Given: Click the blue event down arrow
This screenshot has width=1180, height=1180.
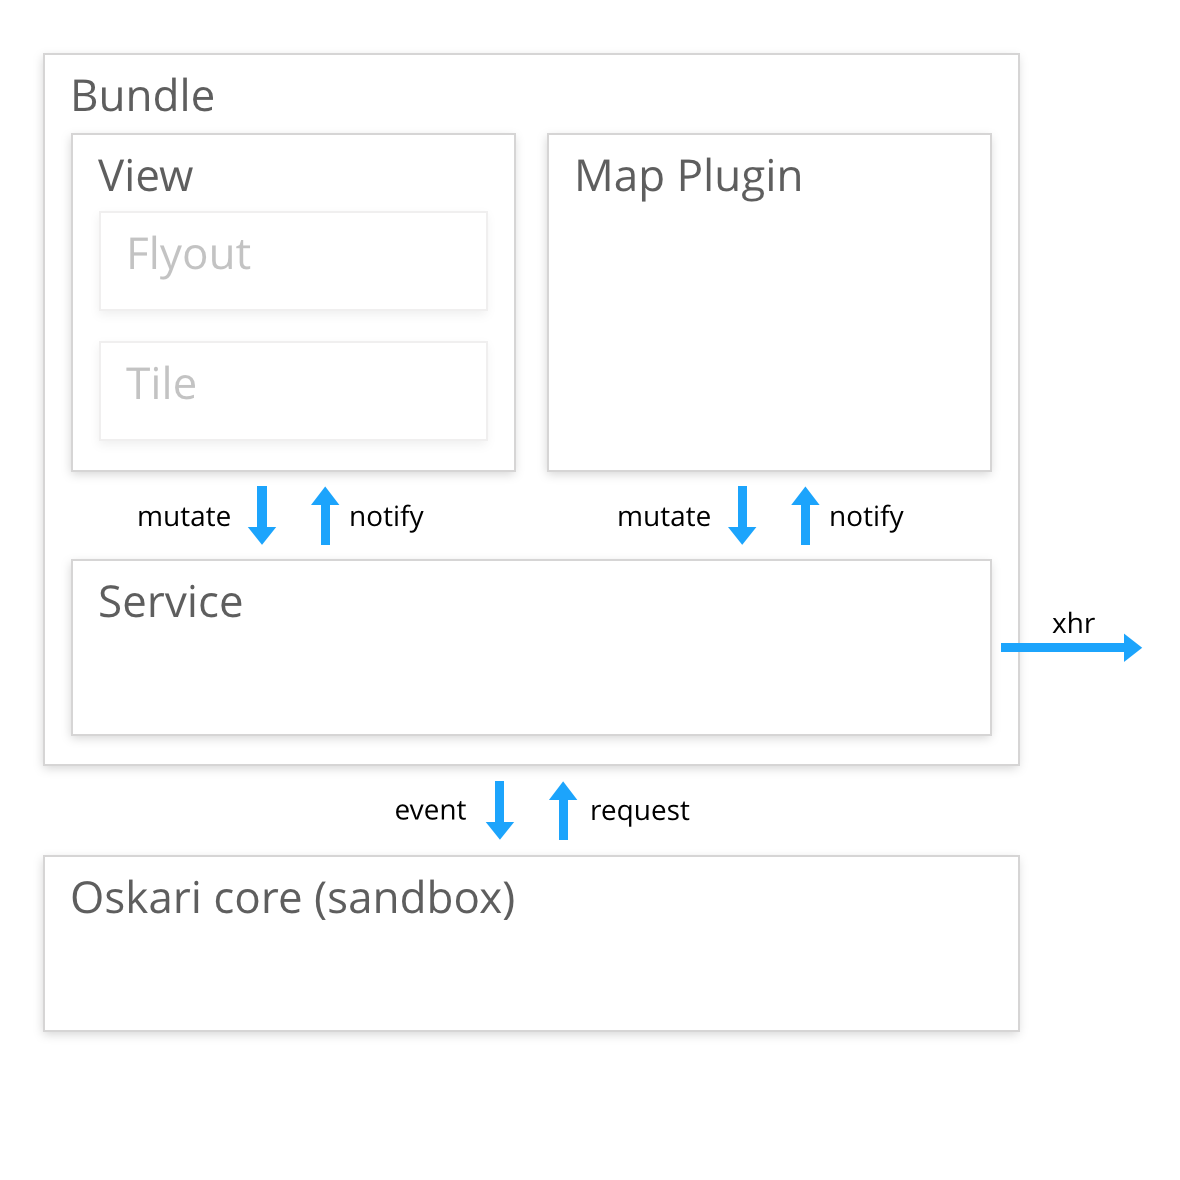Looking at the screenshot, I should point(500,810).
